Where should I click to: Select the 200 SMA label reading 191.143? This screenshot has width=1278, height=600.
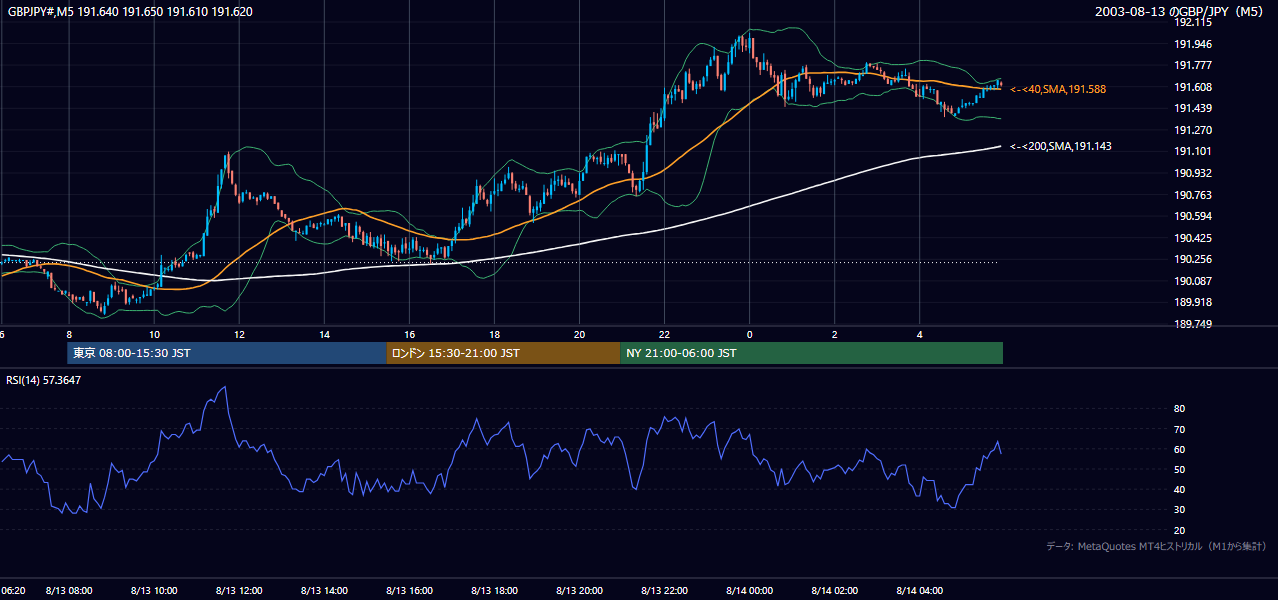(1061, 146)
